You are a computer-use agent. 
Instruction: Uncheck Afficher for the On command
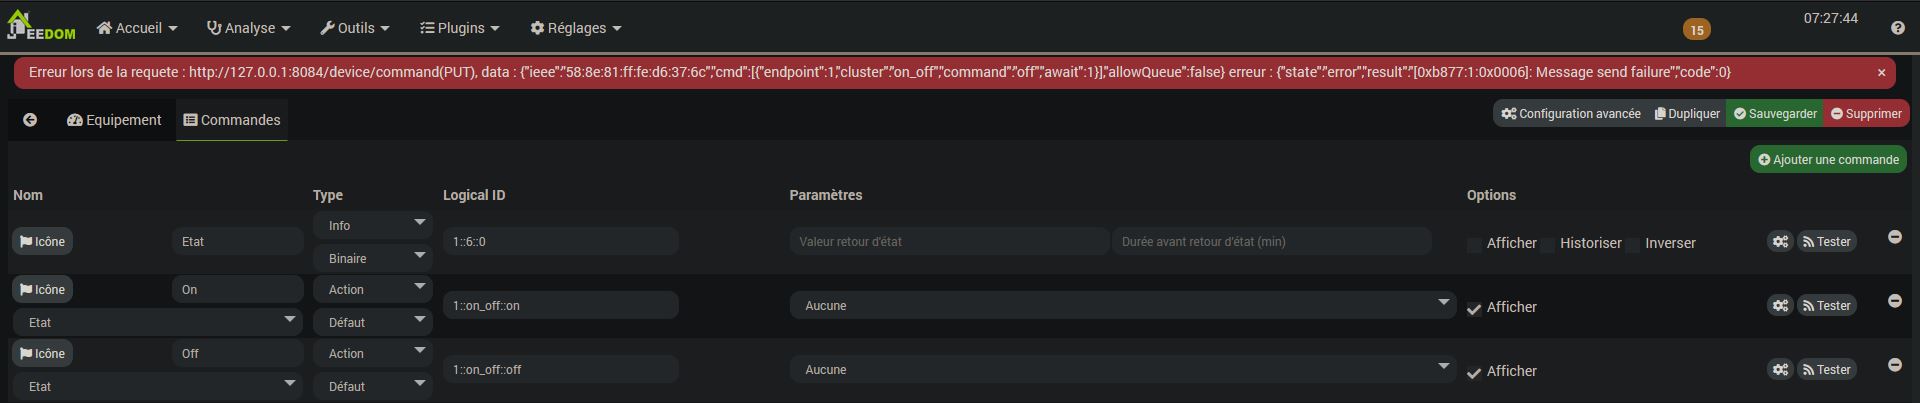pyautogui.click(x=1474, y=308)
